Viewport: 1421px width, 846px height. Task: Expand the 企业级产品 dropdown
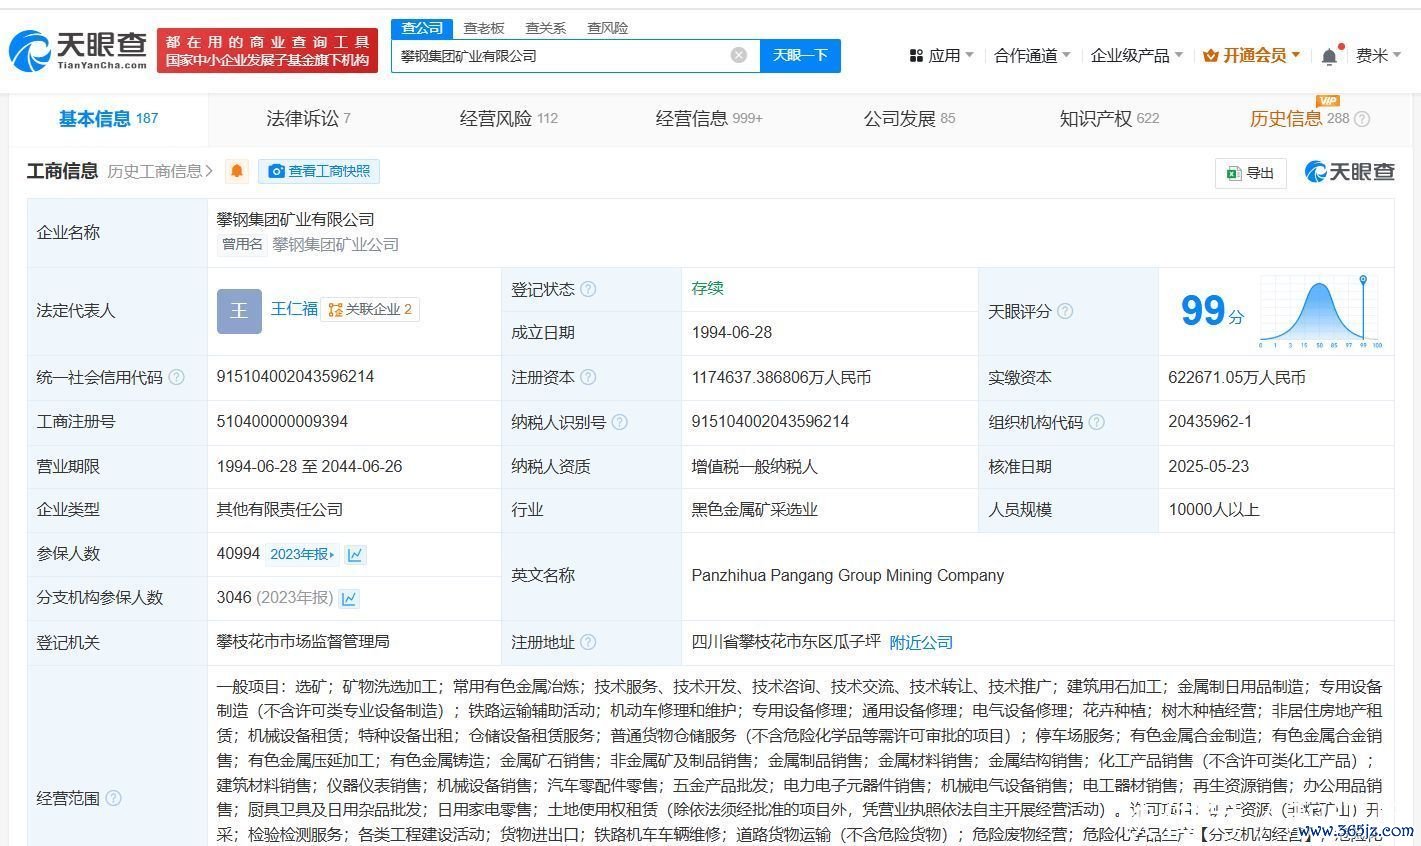tap(1137, 56)
